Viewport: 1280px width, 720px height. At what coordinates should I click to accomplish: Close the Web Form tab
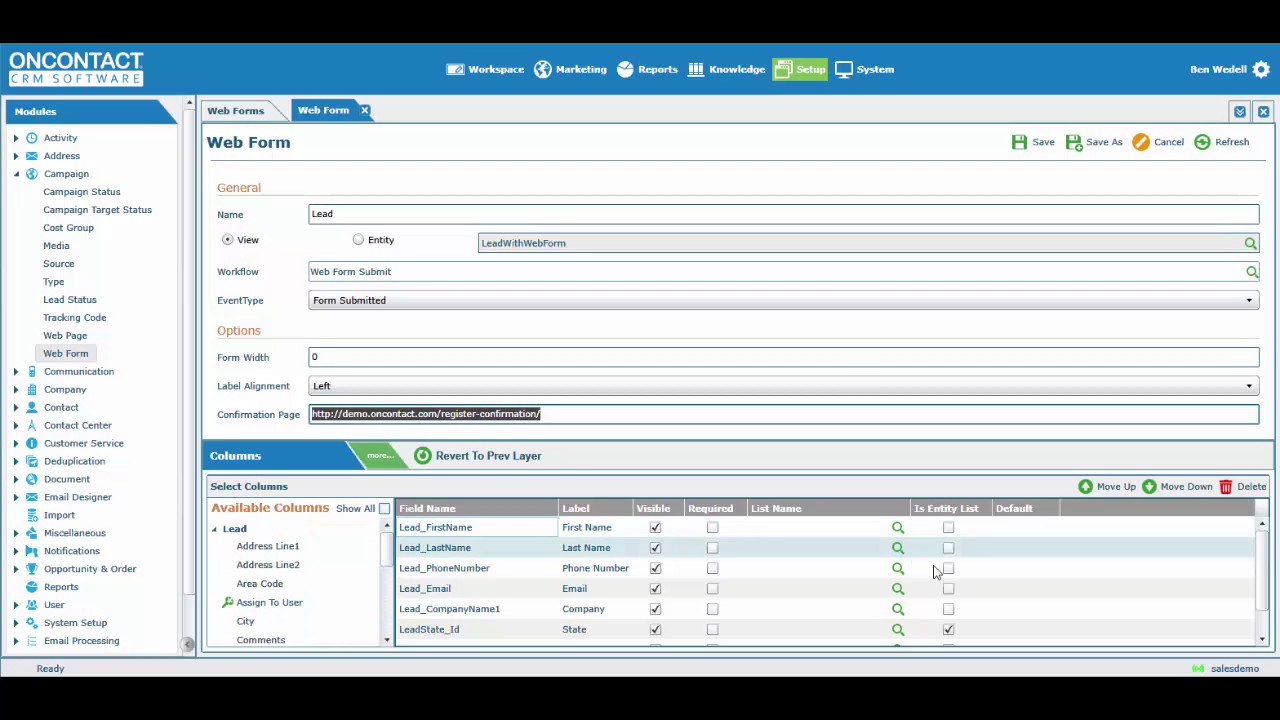(365, 110)
